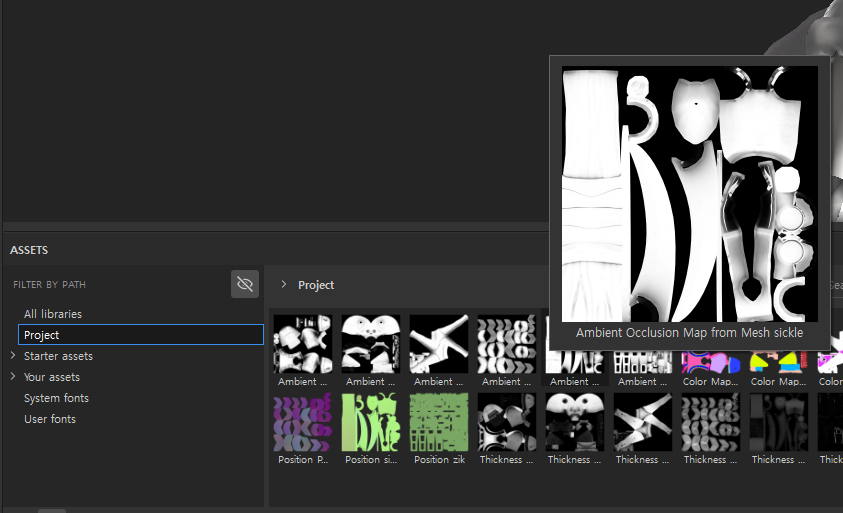Toggle the filter panel visibility eye icon
843x513 pixels.
[x=245, y=284]
